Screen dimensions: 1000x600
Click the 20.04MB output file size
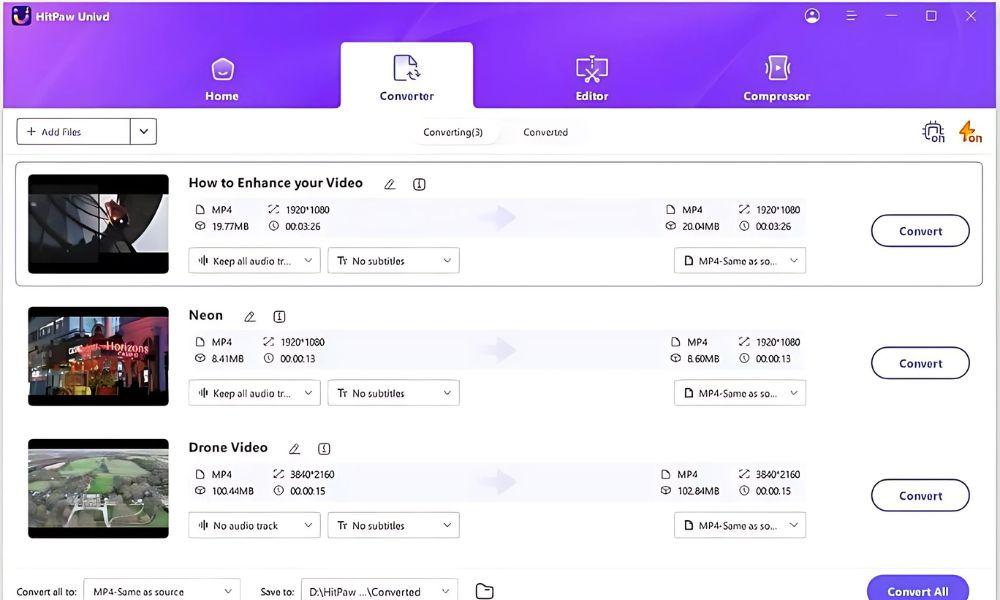pyautogui.click(x=701, y=226)
